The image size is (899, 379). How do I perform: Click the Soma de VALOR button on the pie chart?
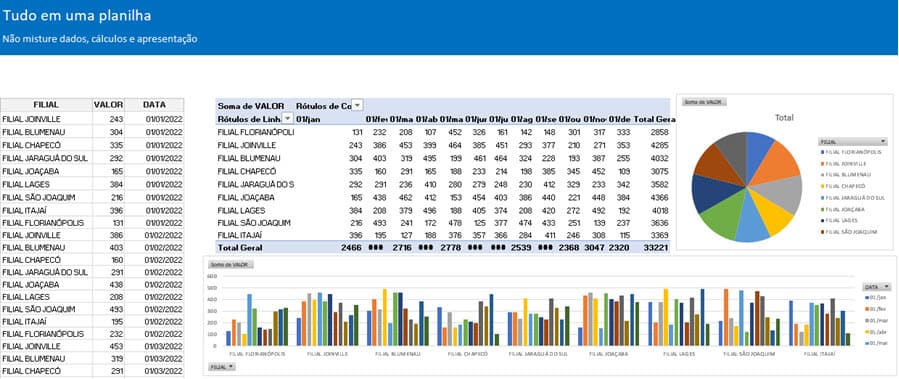click(x=704, y=102)
